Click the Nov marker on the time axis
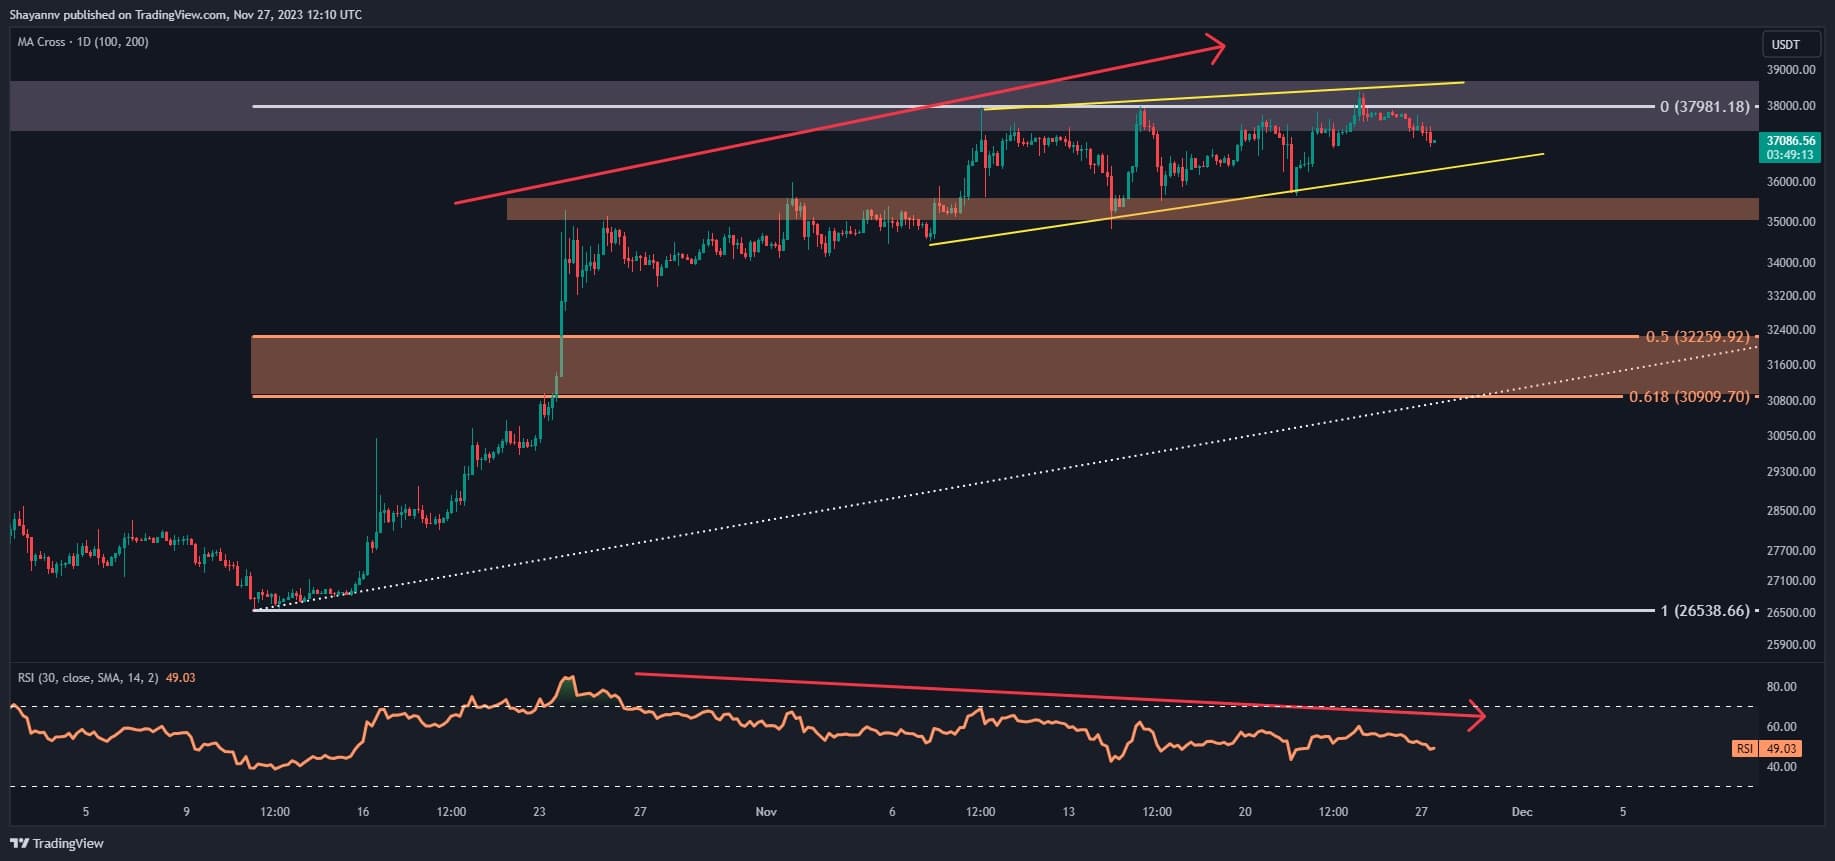The image size is (1835, 861). (x=766, y=811)
